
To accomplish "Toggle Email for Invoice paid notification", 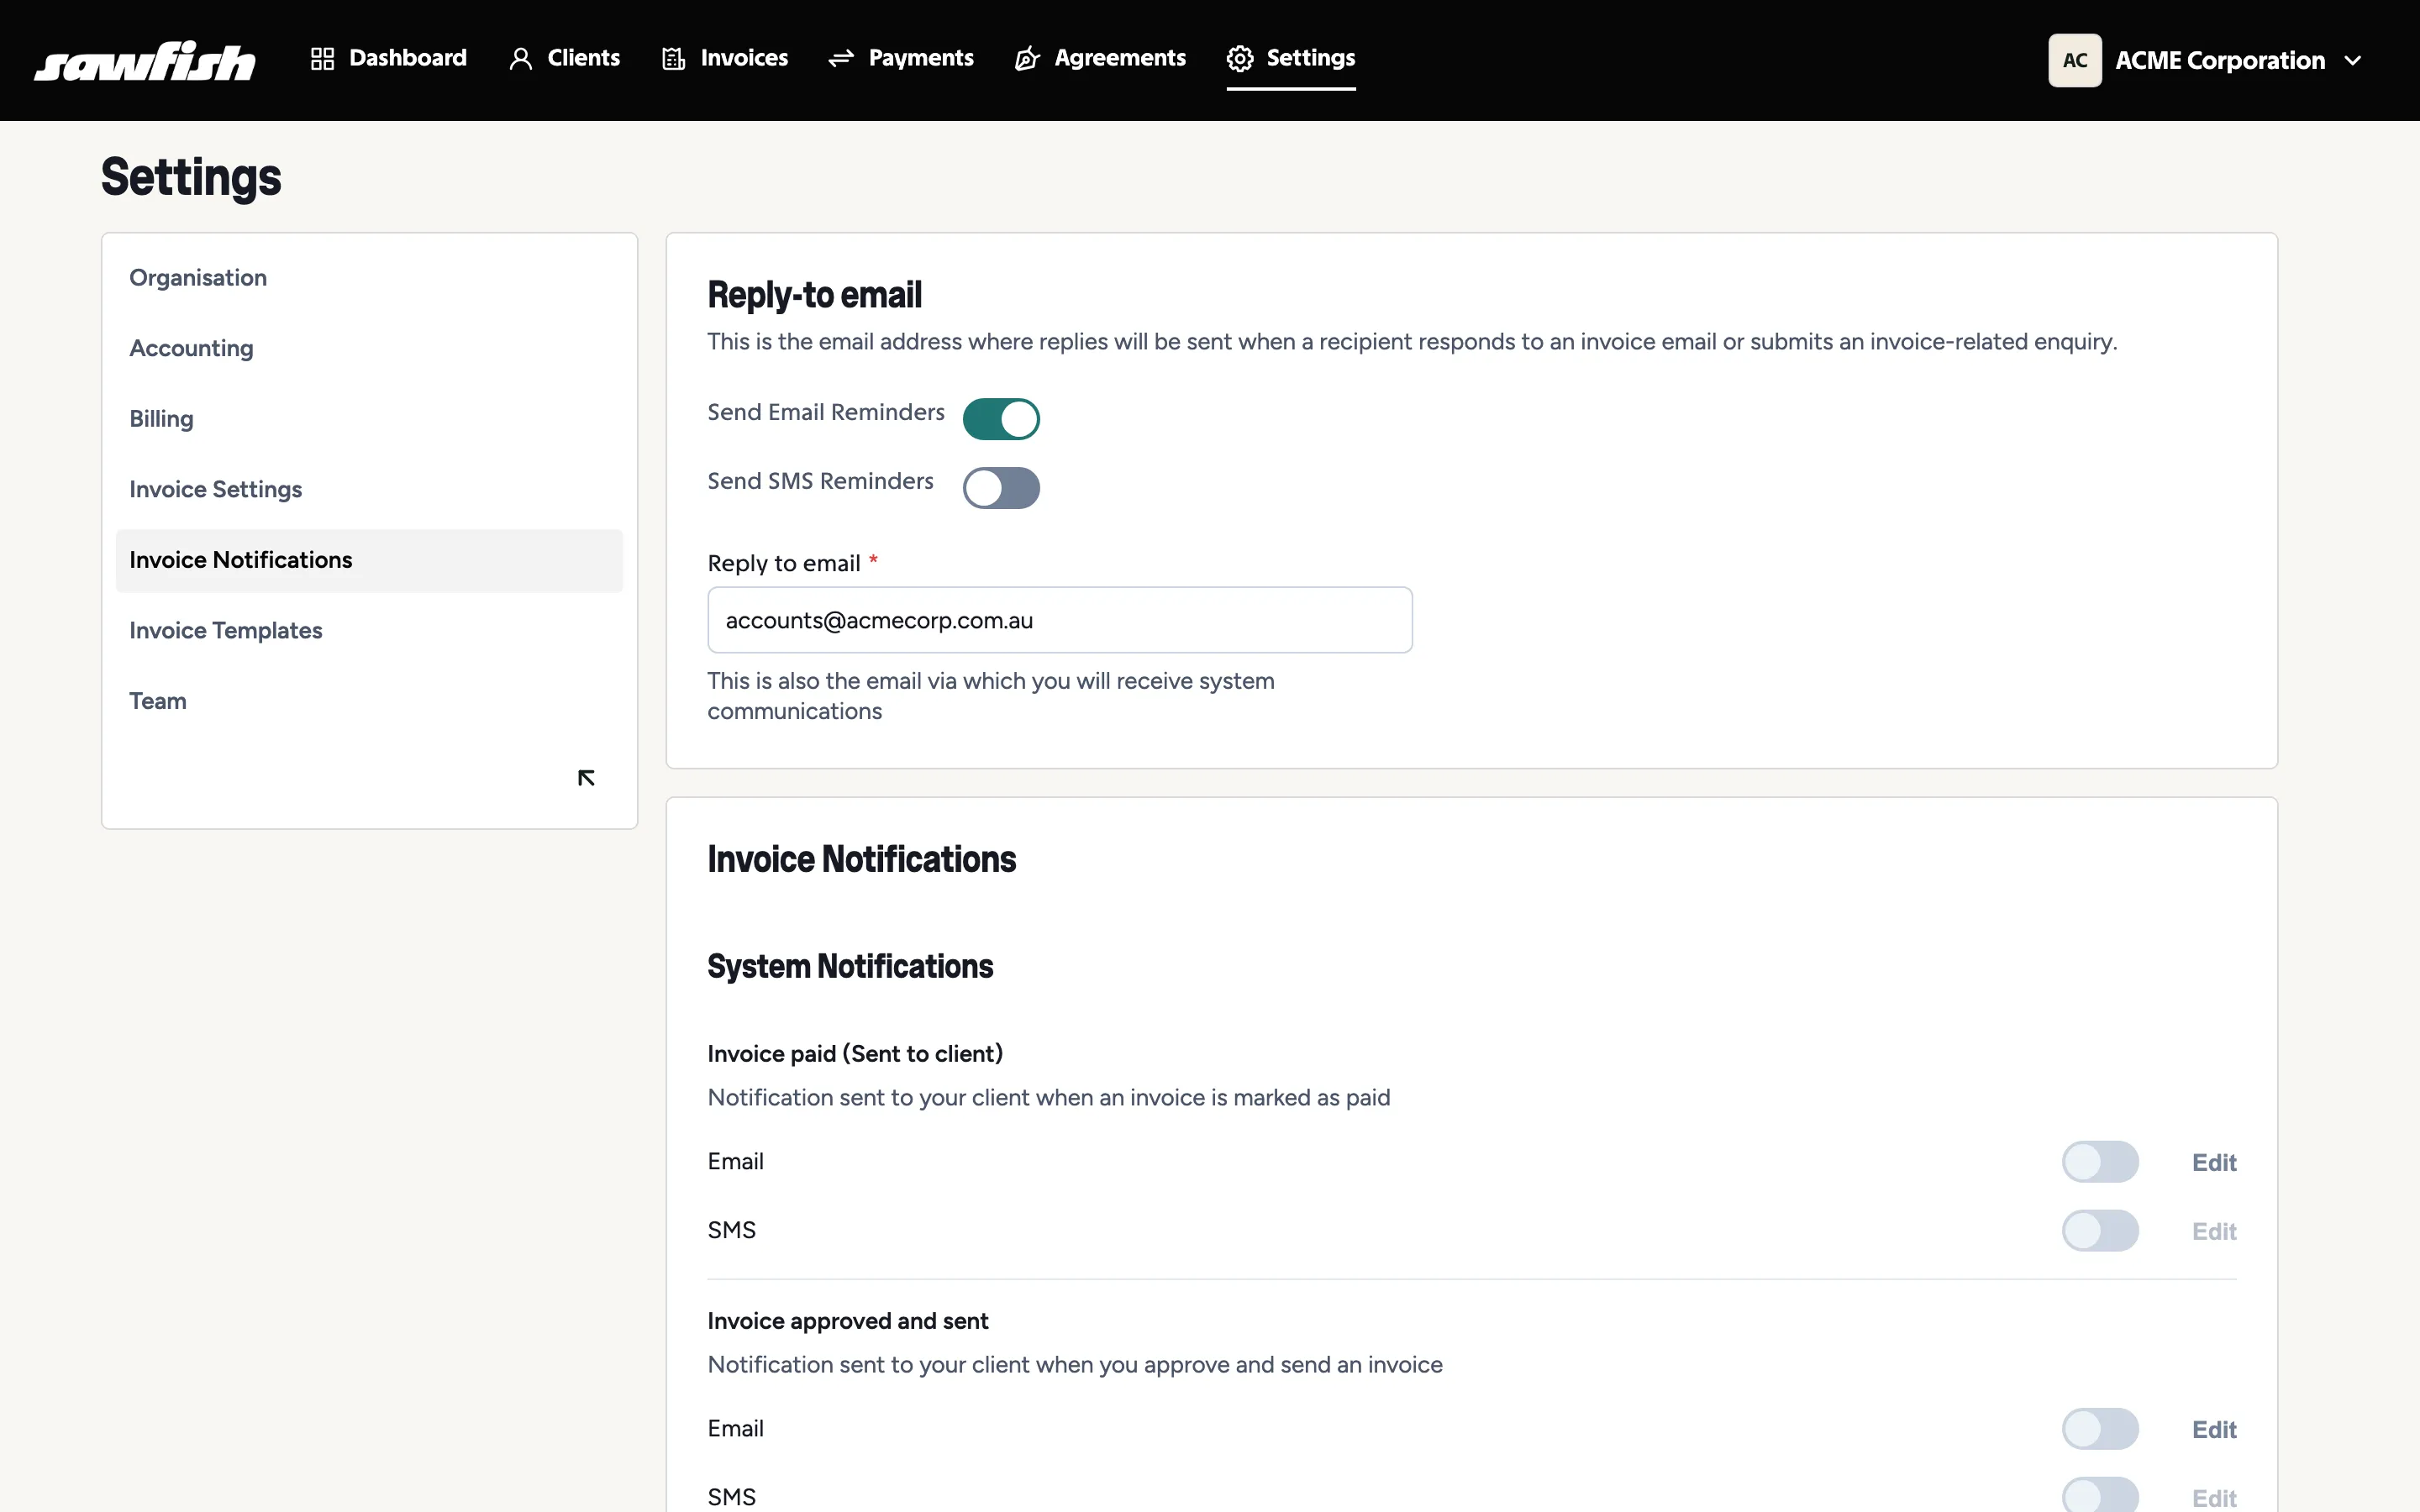I will [2100, 1162].
